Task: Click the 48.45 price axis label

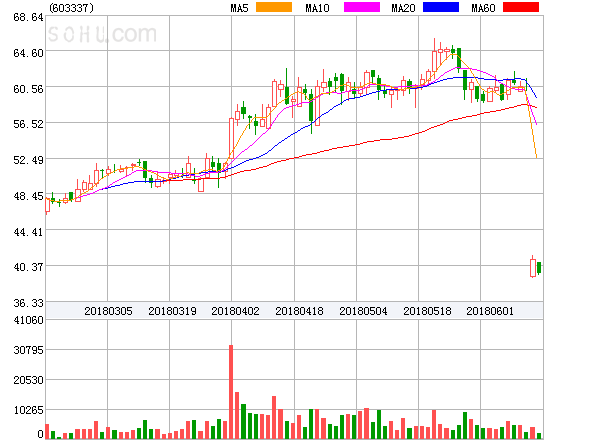Action: tap(28, 196)
